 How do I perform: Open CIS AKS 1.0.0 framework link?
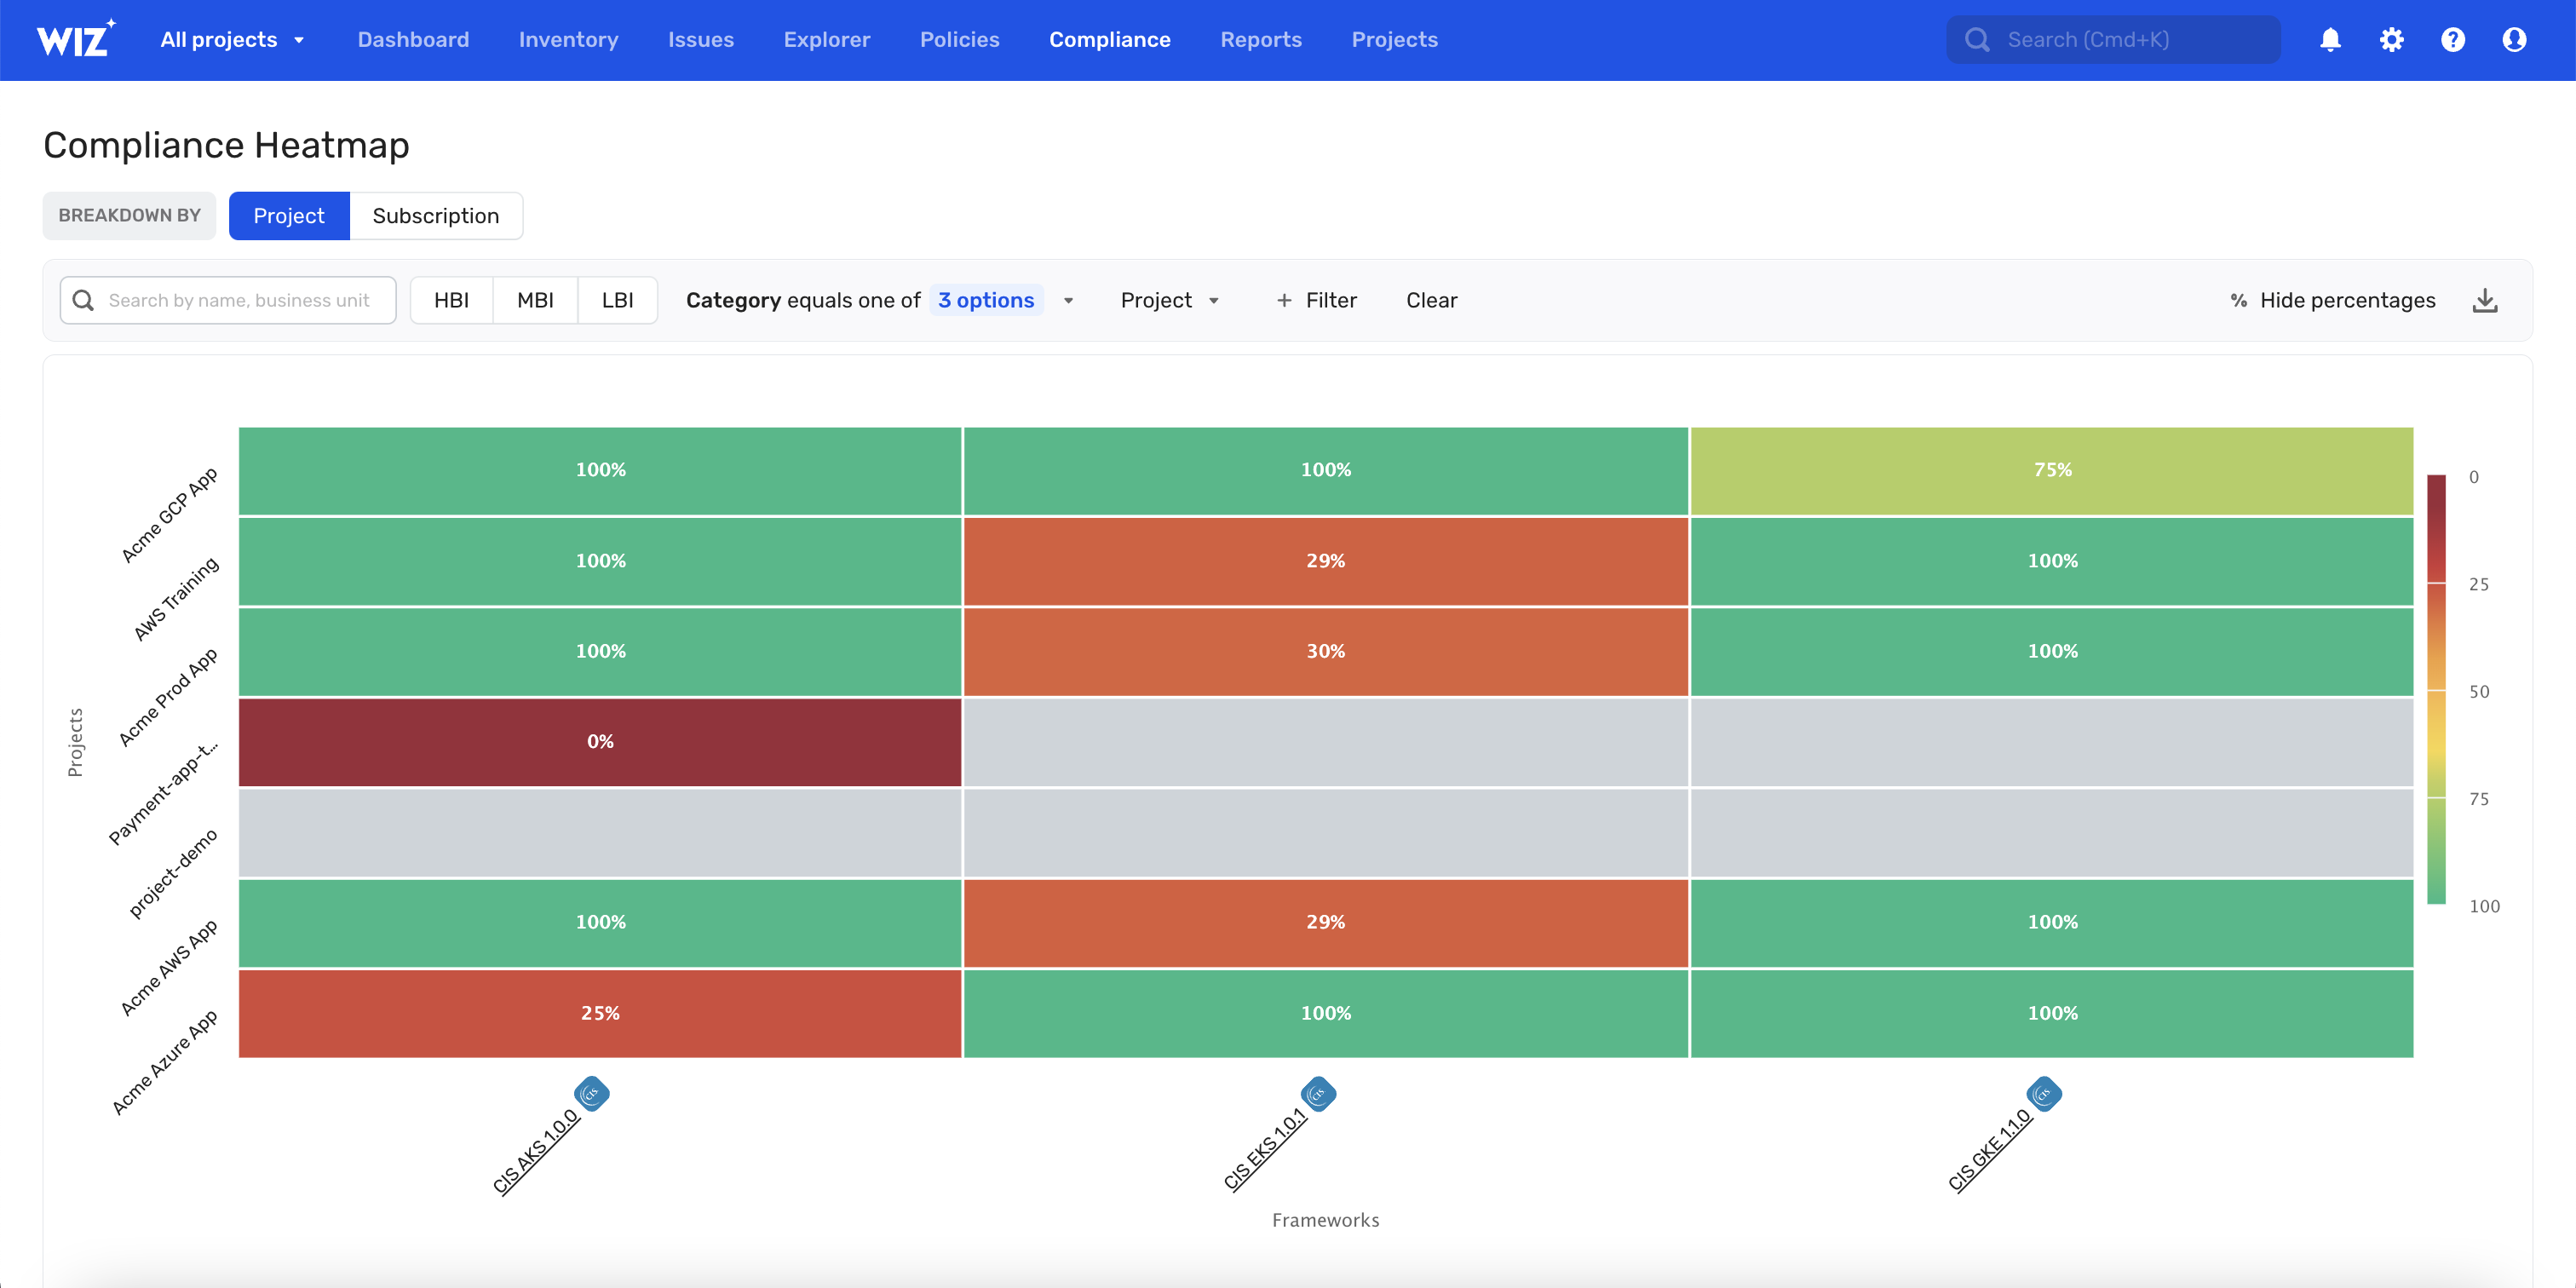(x=536, y=1151)
